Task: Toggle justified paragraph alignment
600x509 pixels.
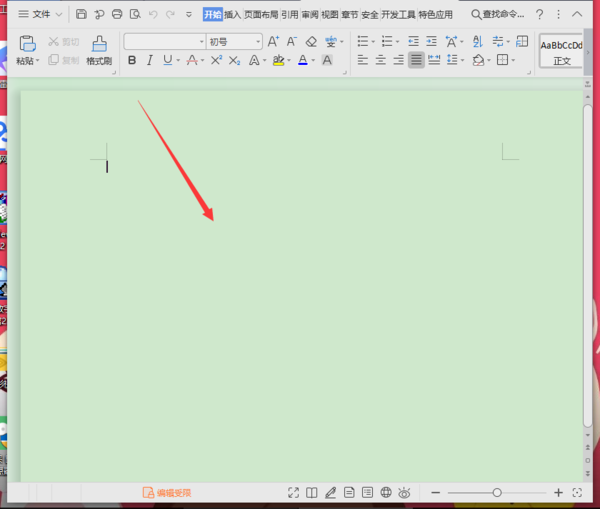Action: (416, 60)
